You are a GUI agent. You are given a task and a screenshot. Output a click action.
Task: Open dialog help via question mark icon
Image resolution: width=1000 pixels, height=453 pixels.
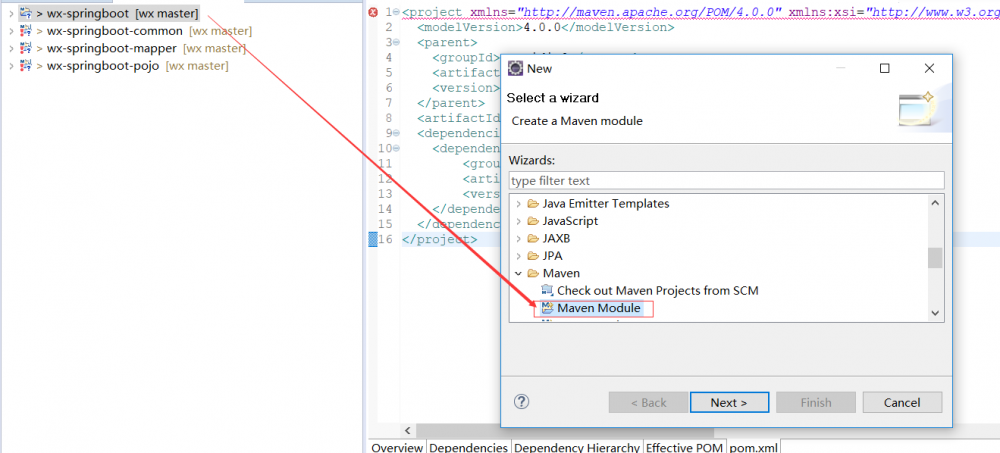coord(522,401)
